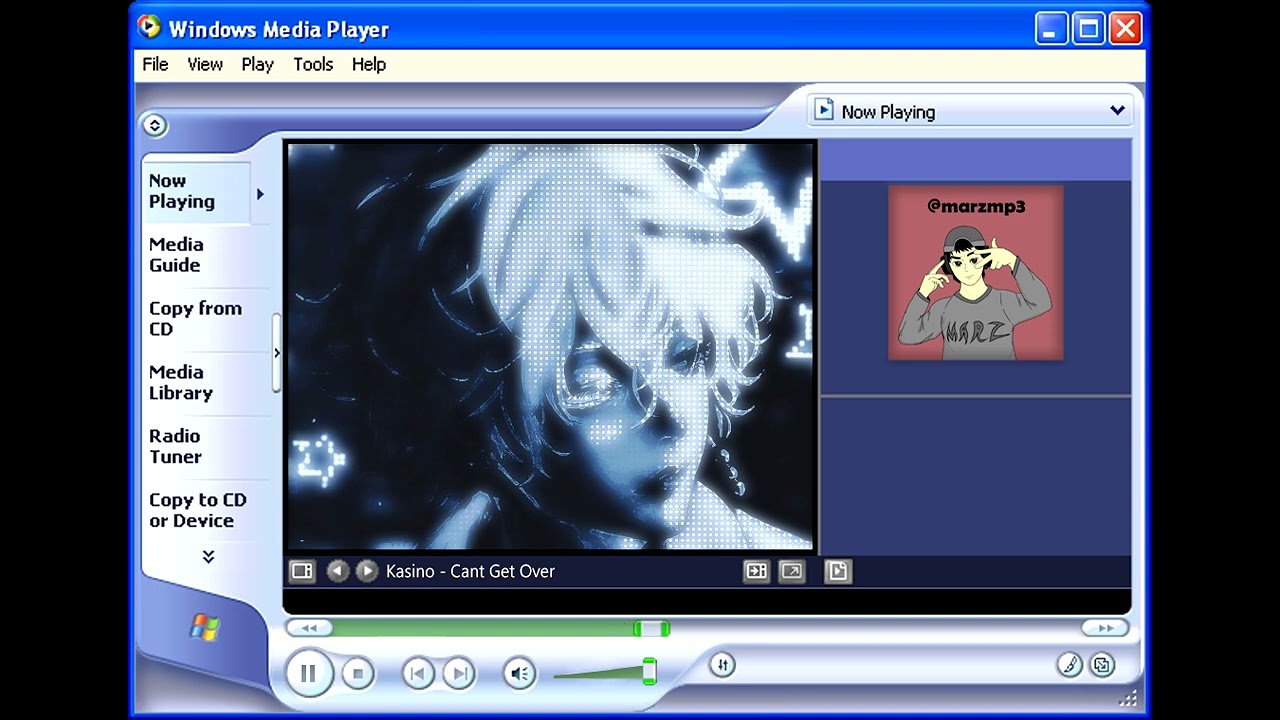Toggle the playlist pane icon

[838, 571]
